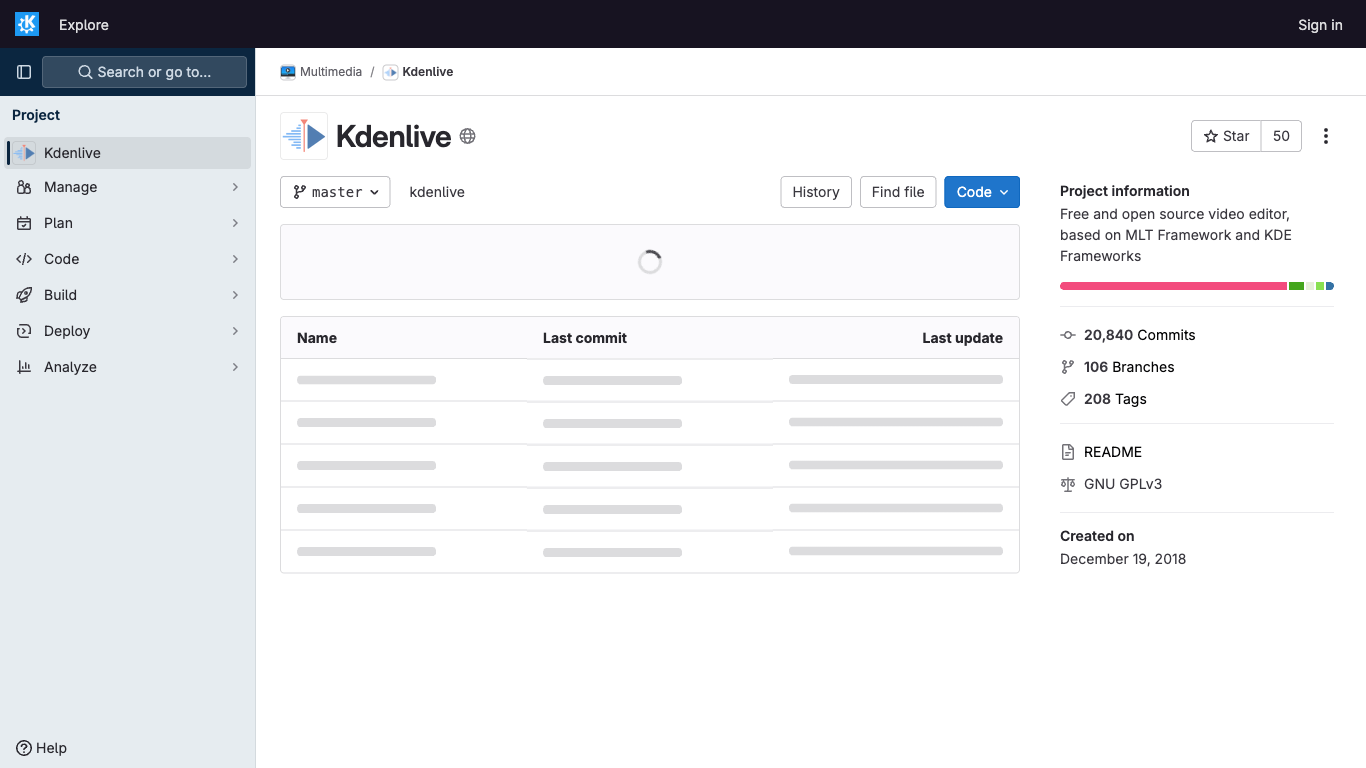Click the tag icon next to 208 Tags
Viewport: 1366px width, 768px height.
click(1068, 399)
